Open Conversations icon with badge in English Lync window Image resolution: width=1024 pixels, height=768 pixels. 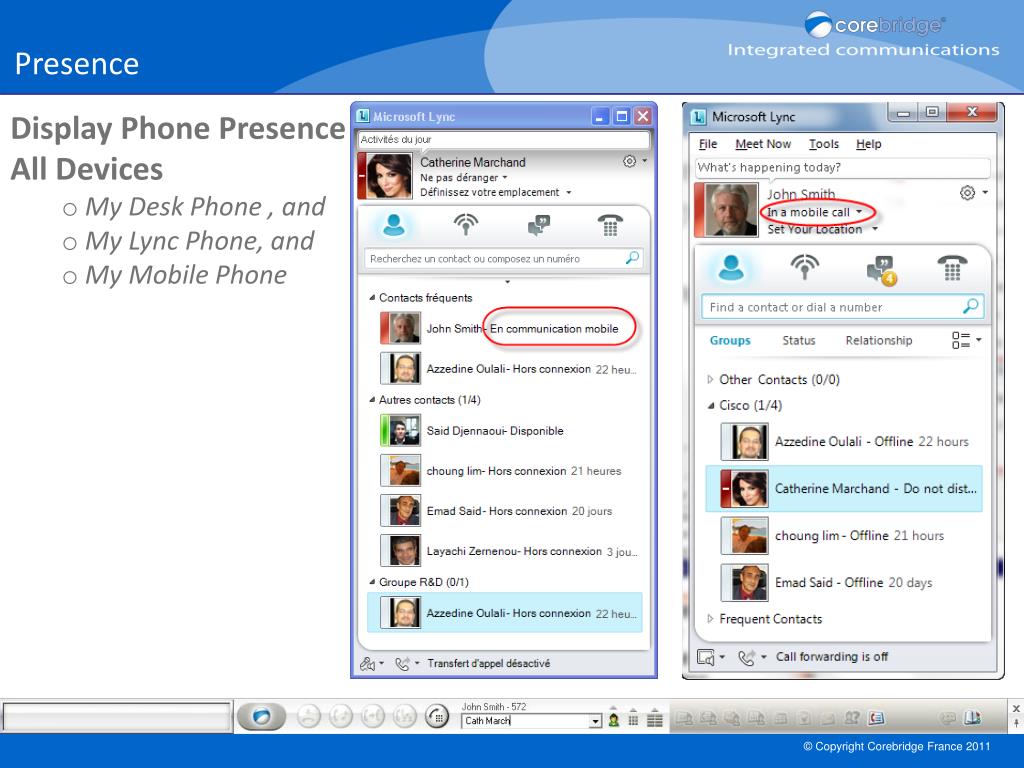881,270
